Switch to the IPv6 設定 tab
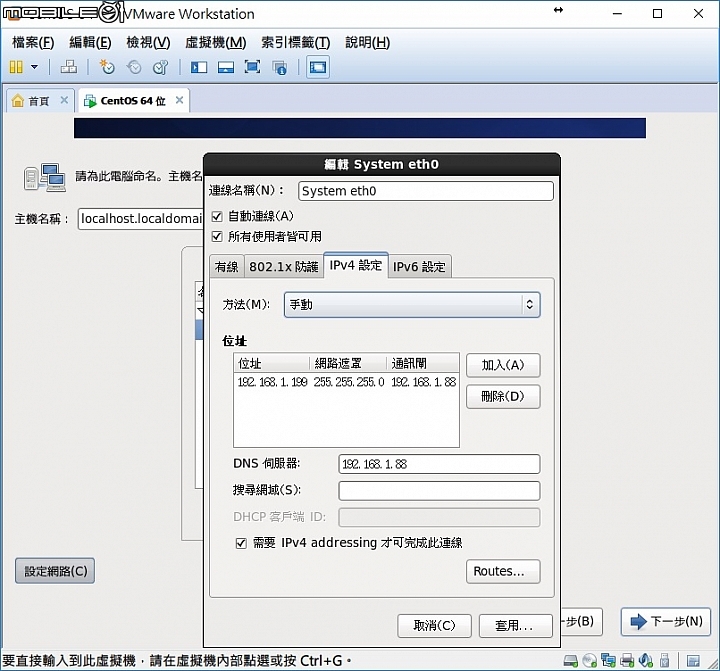The image size is (720, 671). (x=419, y=266)
